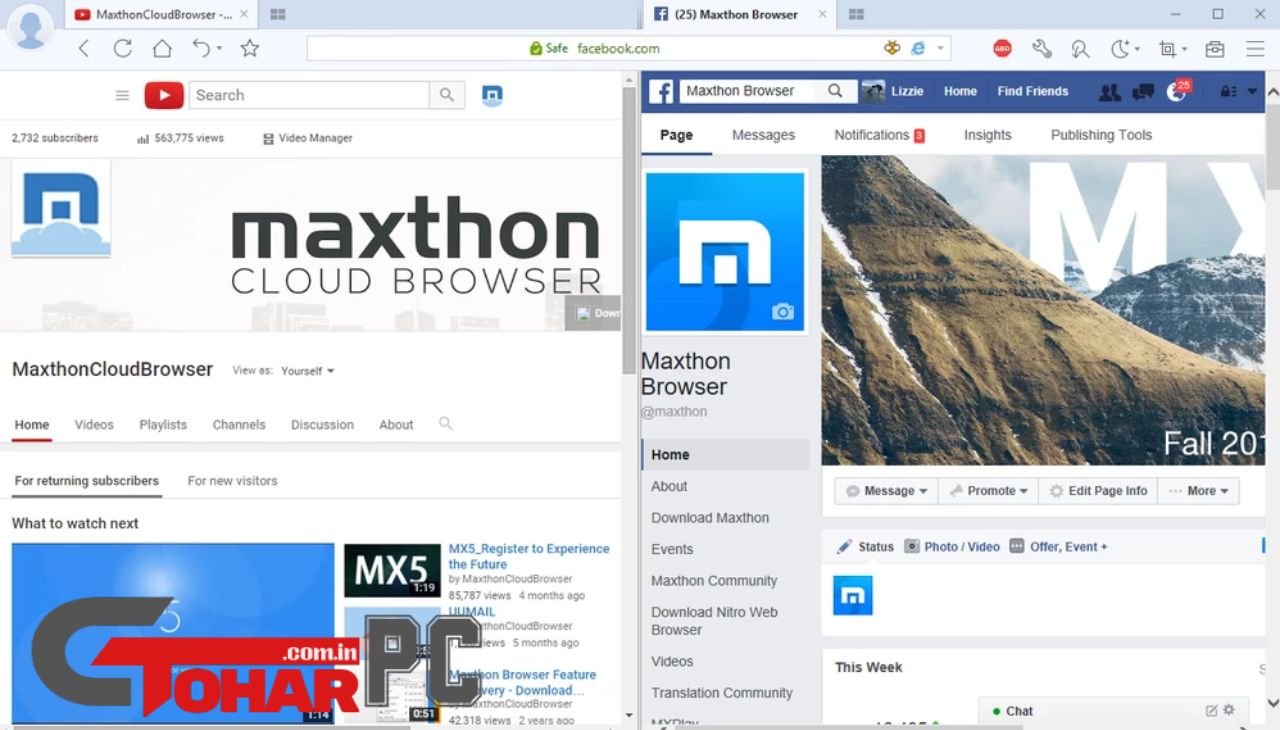
Task: Open the Adblock Plus extension icon
Action: (1003, 48)
